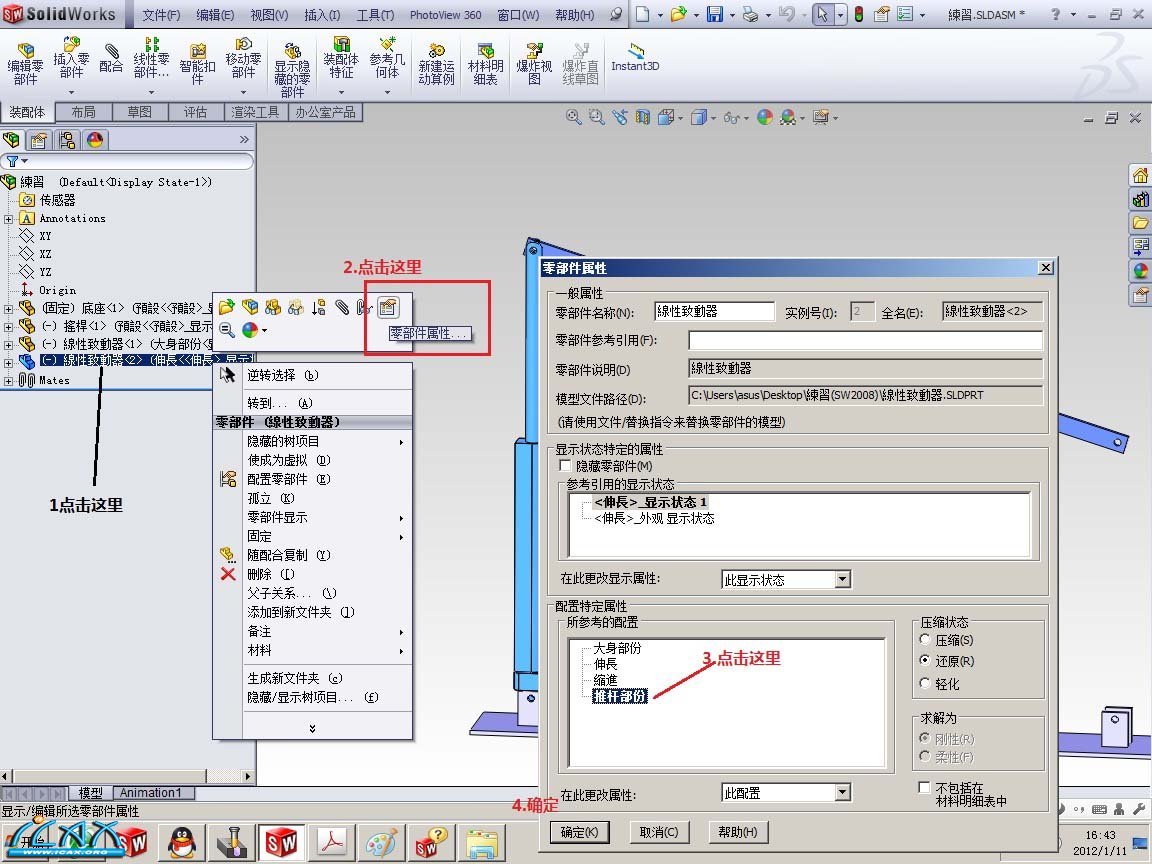Click the 材料明细表 (Bill of Materials) icon
This screenshot has width=1152, height=864.
click(485, 62)
